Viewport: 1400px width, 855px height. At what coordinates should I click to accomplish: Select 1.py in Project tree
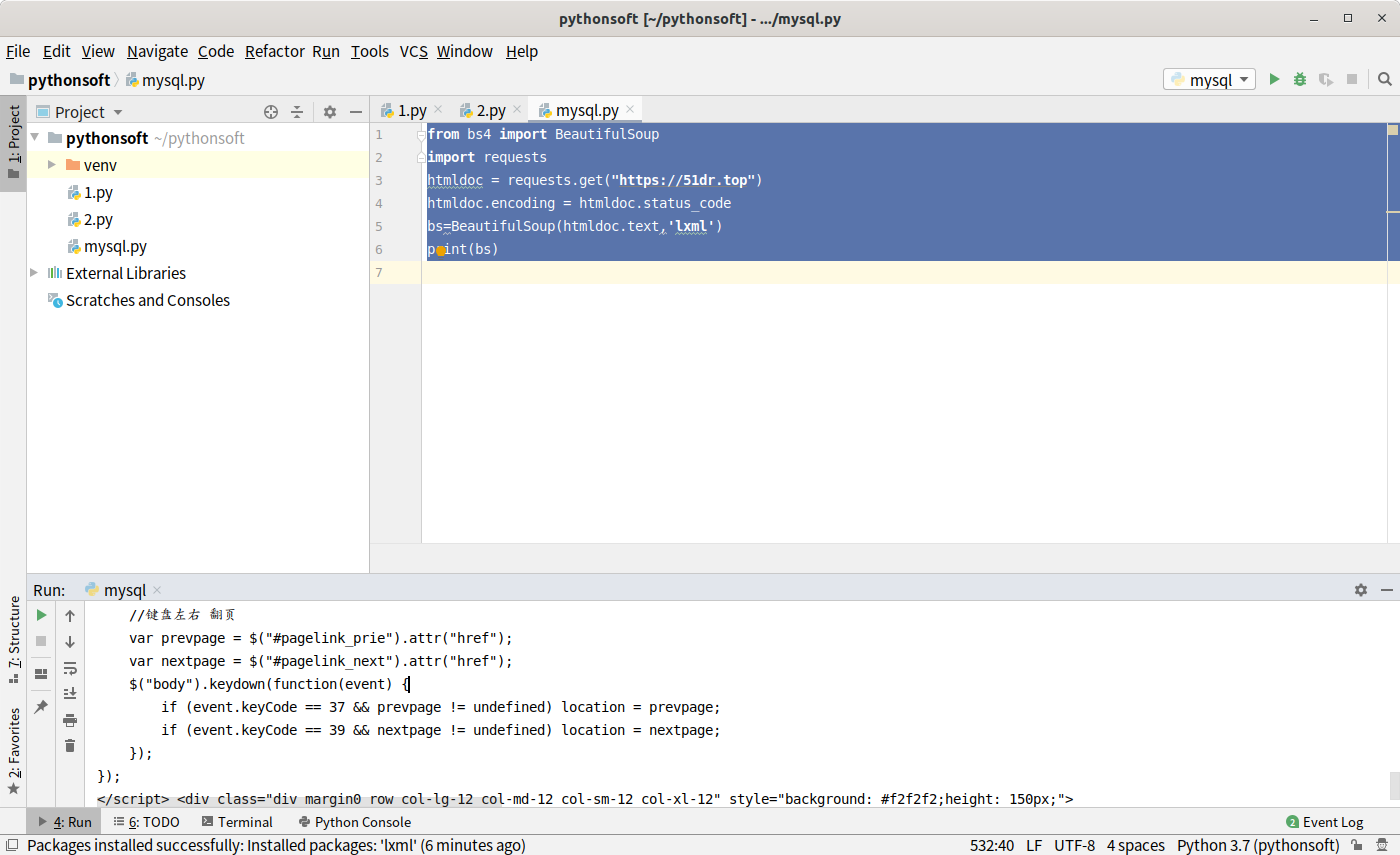[x=90, y=192]
